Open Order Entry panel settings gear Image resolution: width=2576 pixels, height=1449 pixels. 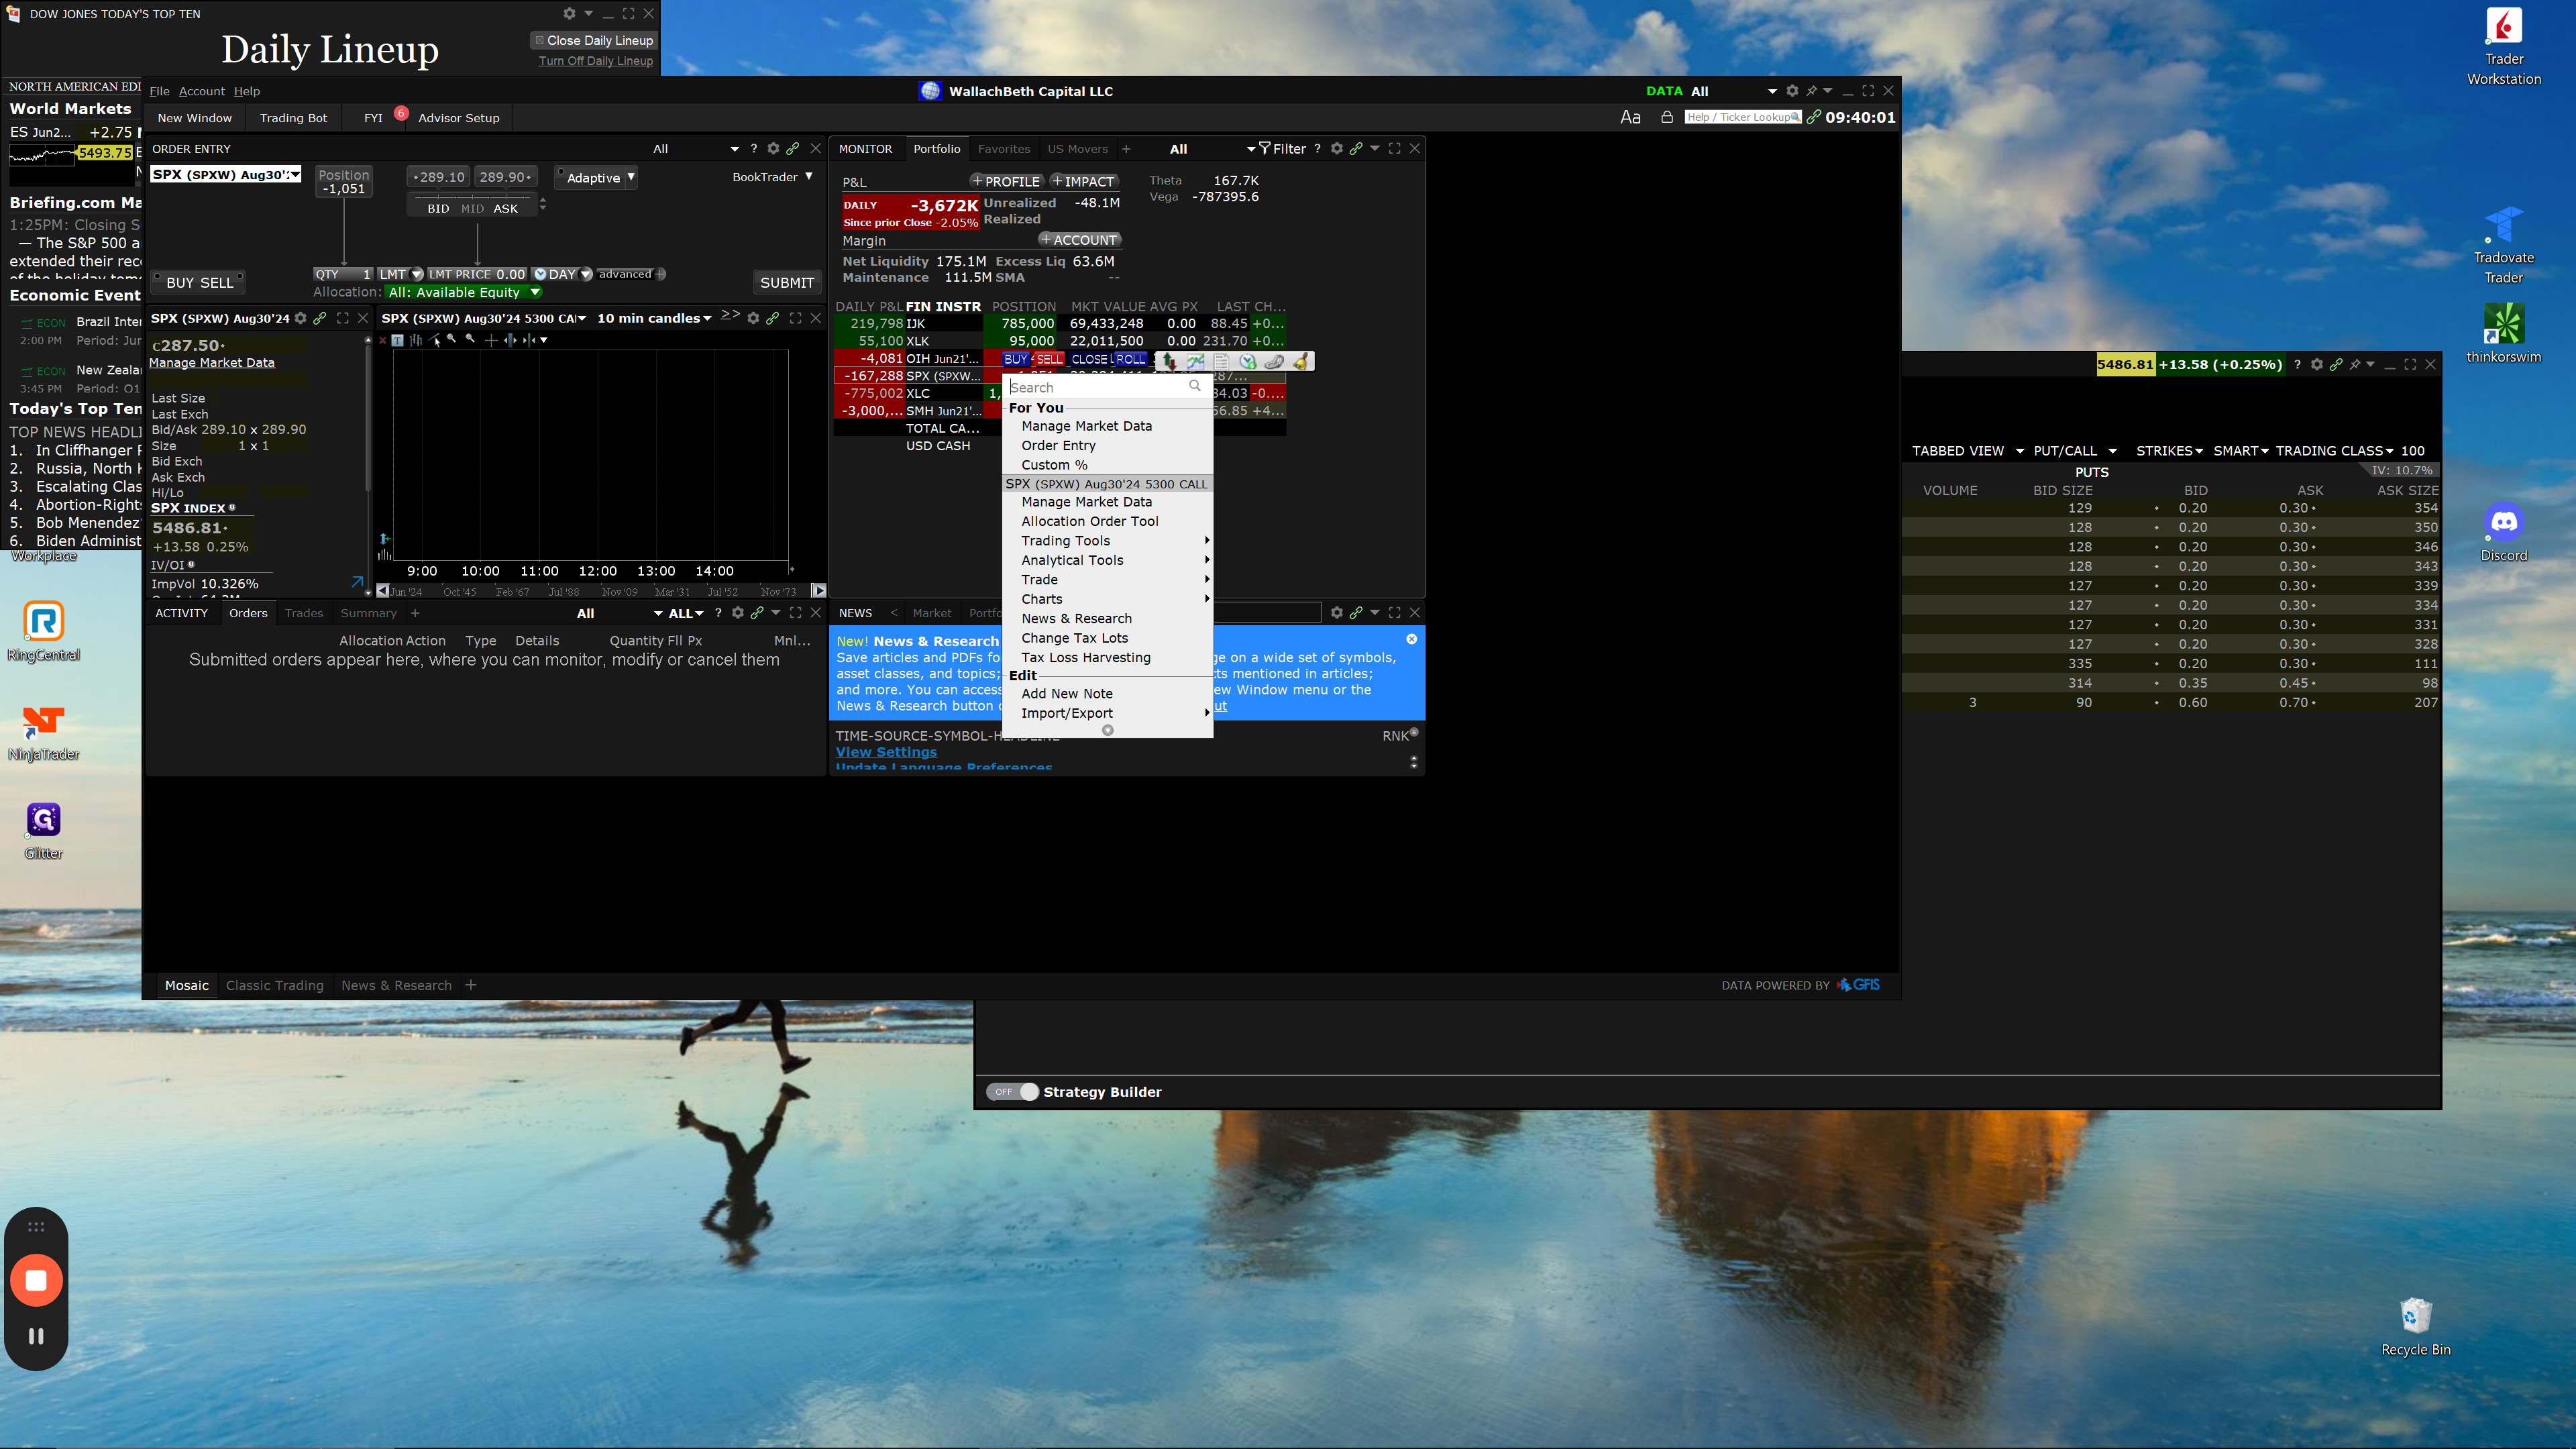[773, 148]
